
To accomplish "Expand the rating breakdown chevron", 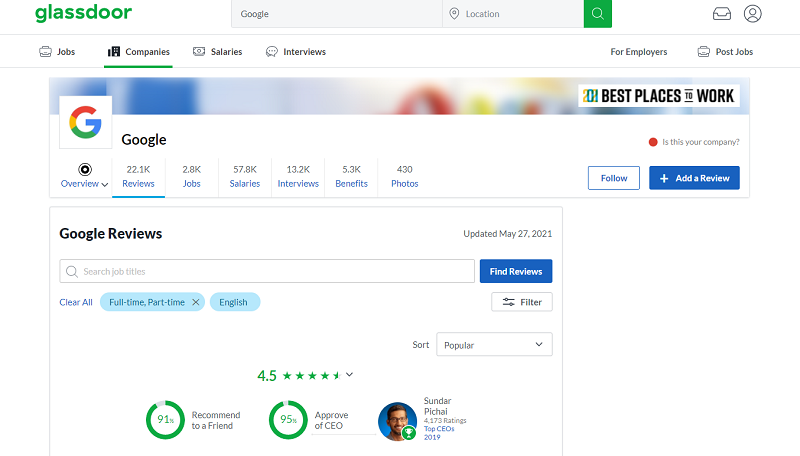I will (349, 374).
